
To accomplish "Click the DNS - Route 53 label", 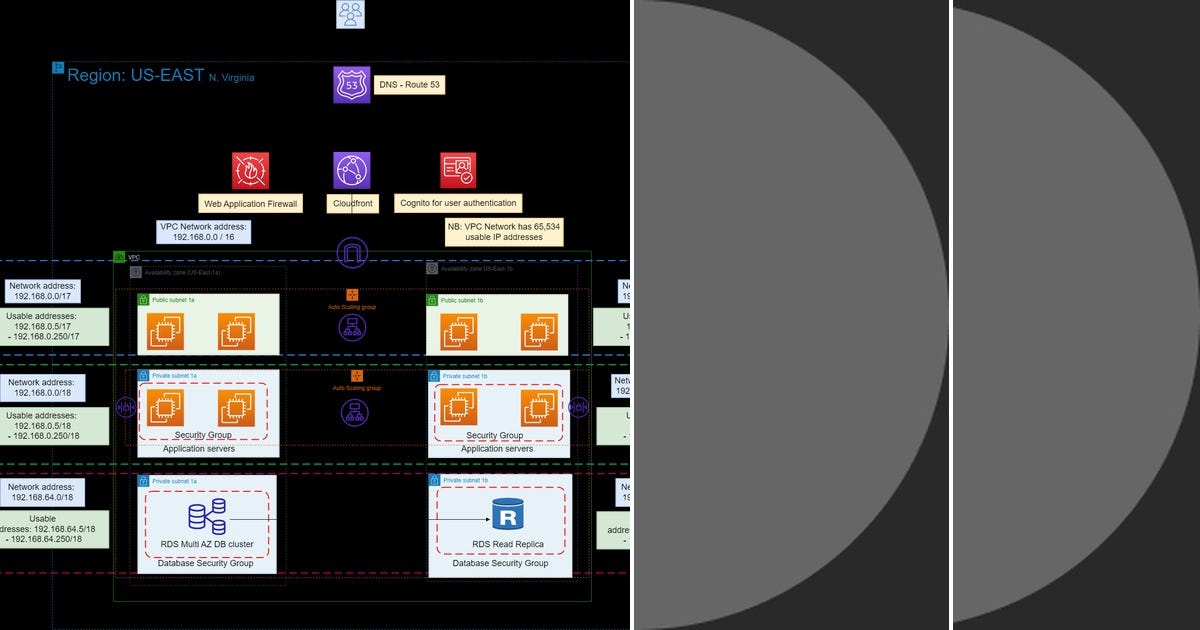I will pos(410,85).
